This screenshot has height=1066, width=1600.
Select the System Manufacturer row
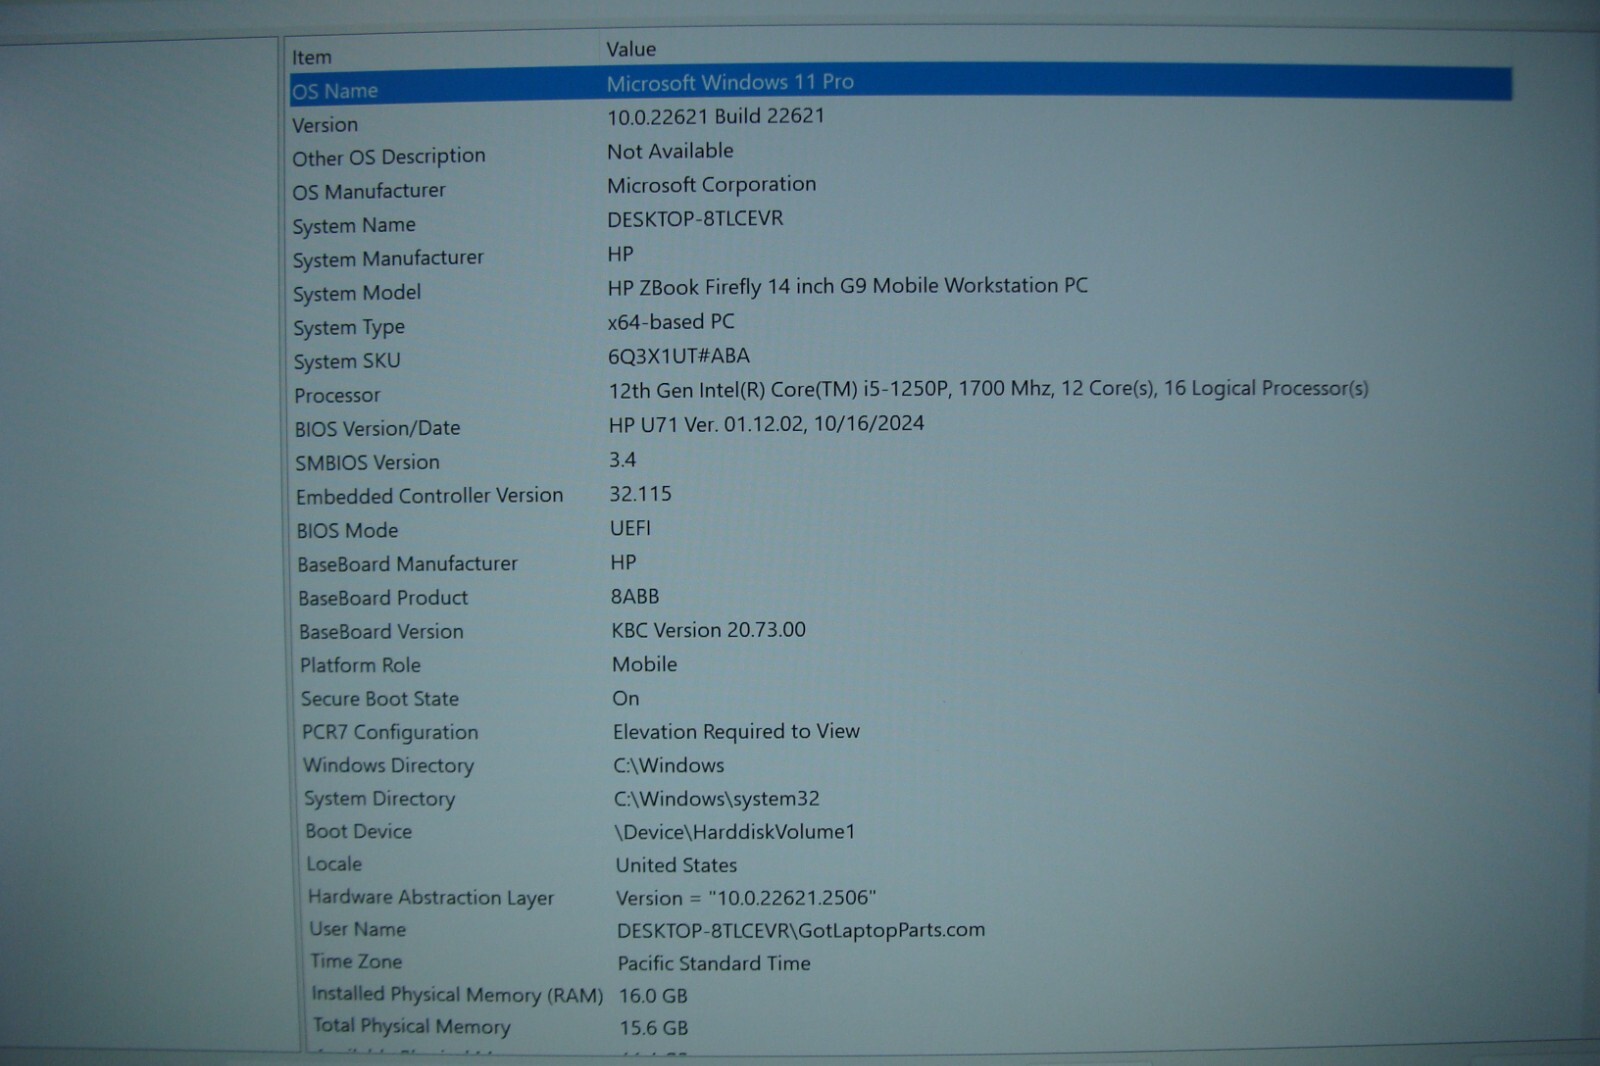click(388, 259)
